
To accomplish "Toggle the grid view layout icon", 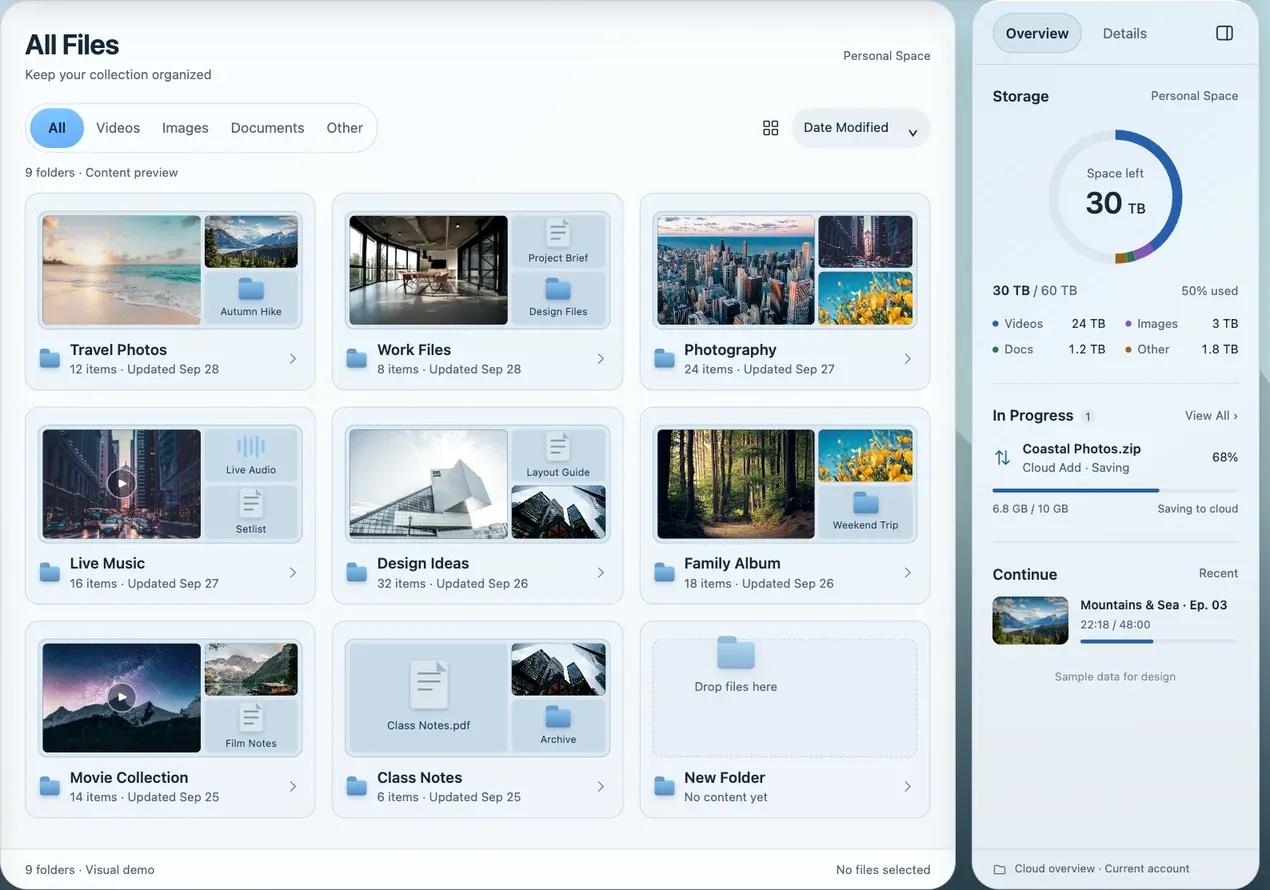I will [x=770, y=128].
